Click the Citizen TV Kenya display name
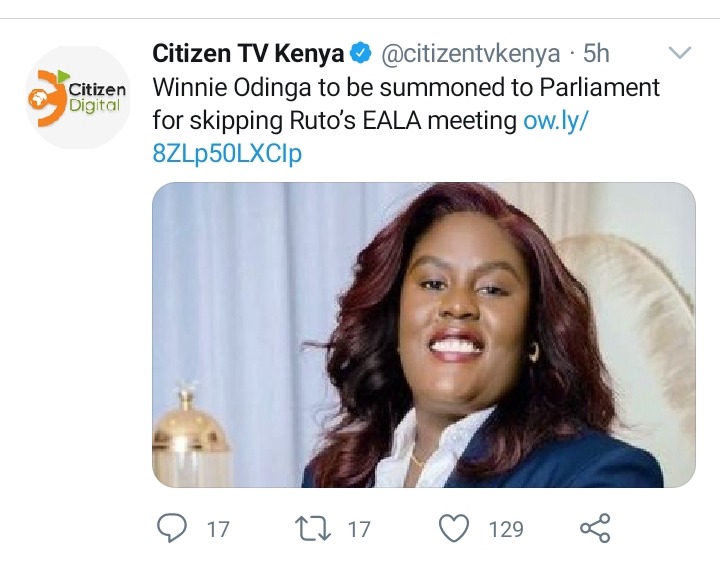720x567 pixels. pos(248,53)
